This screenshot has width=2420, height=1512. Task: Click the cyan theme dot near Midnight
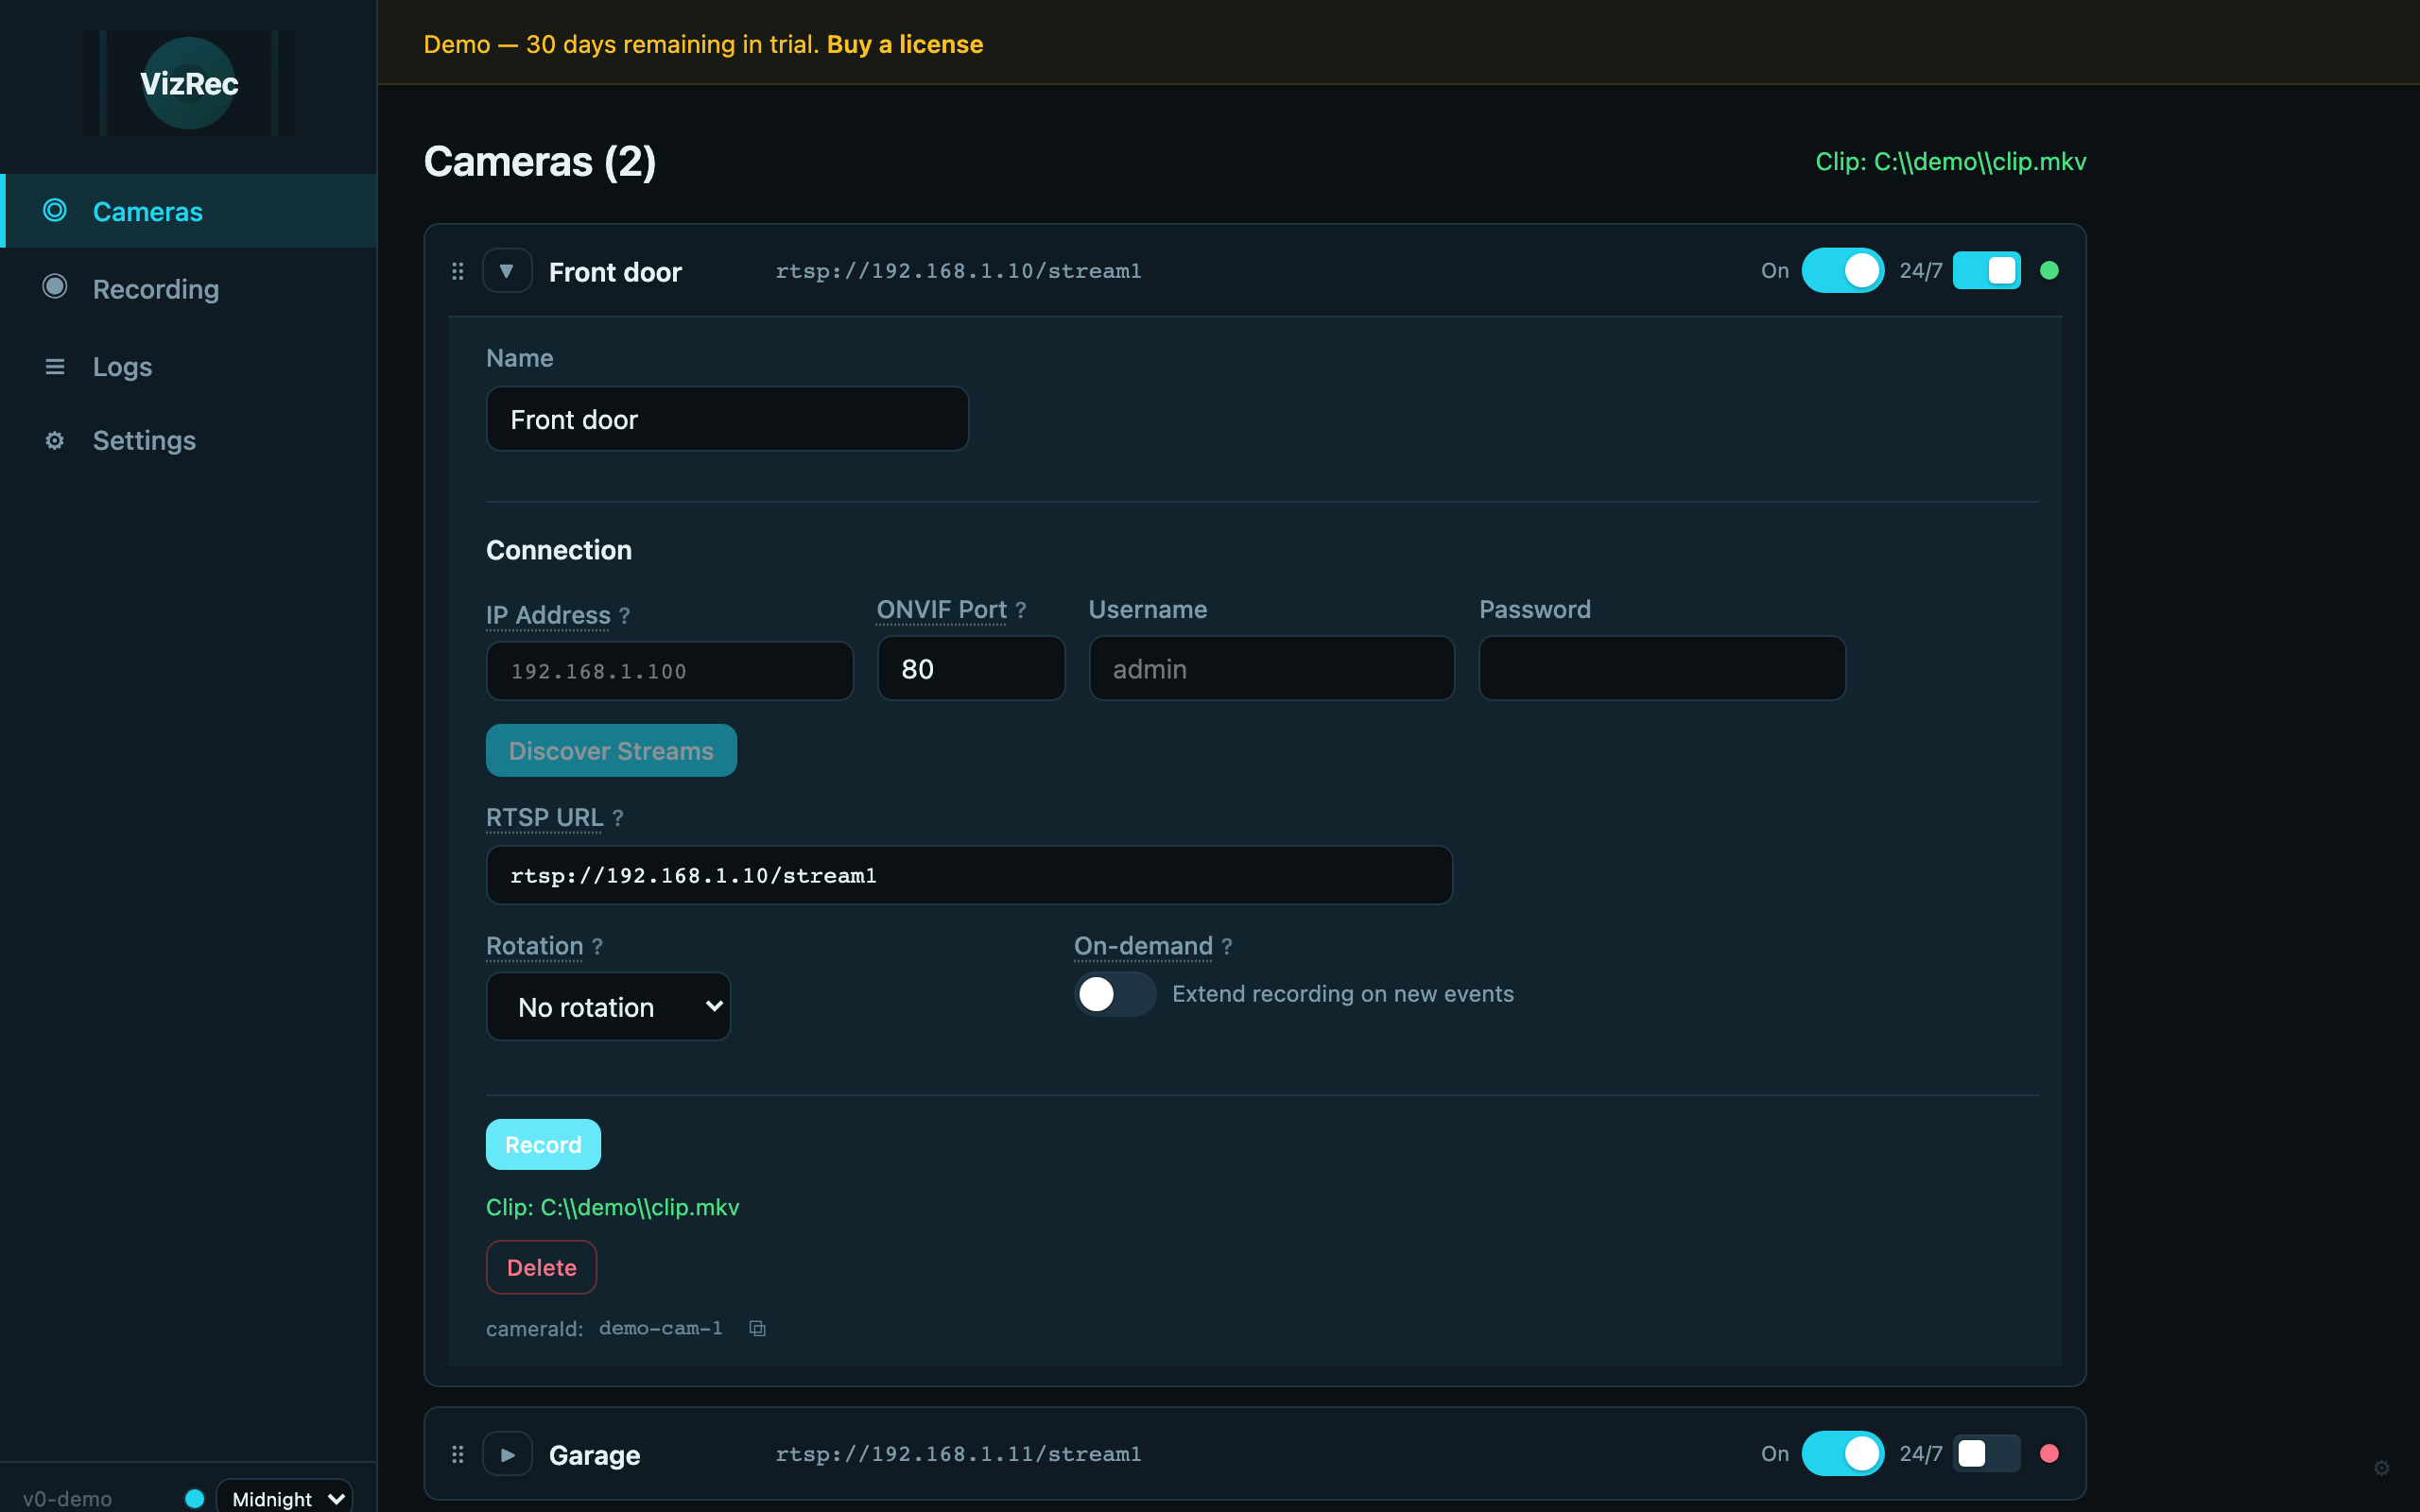click(x=195, y=1498)
